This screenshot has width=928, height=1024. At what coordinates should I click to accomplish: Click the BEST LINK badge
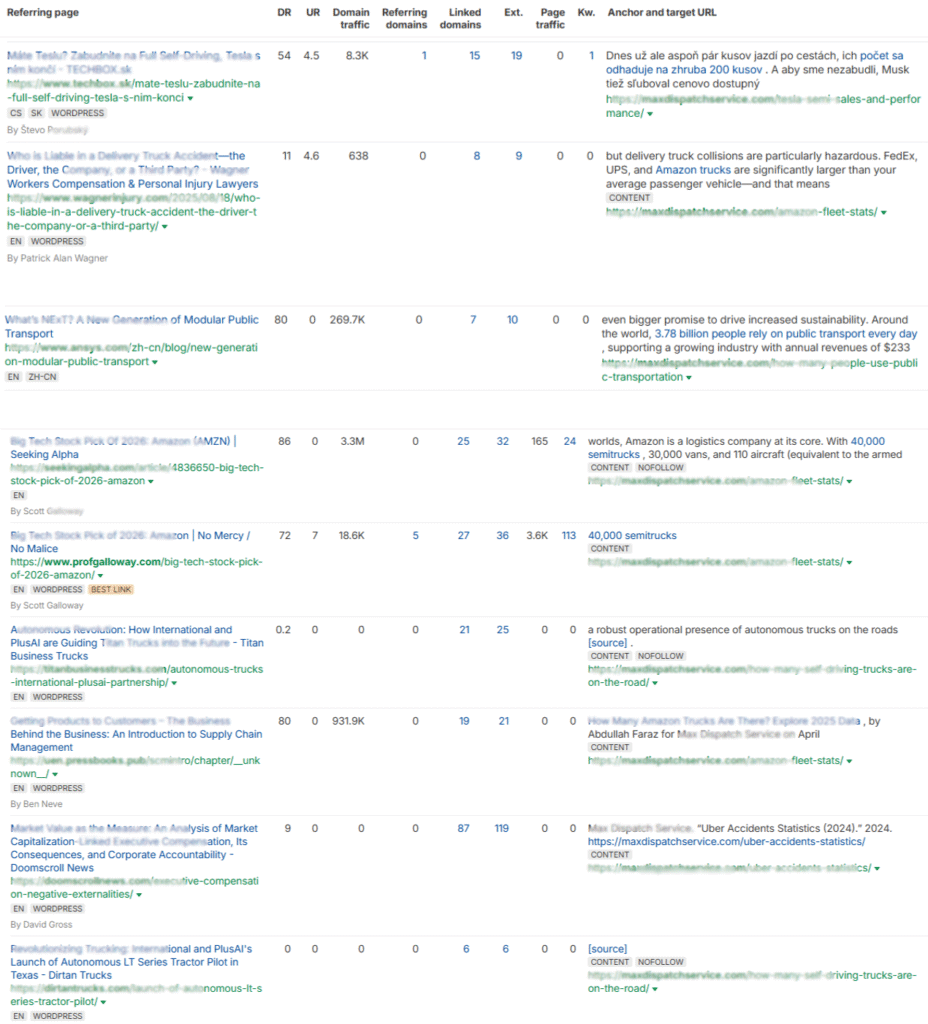111,590
